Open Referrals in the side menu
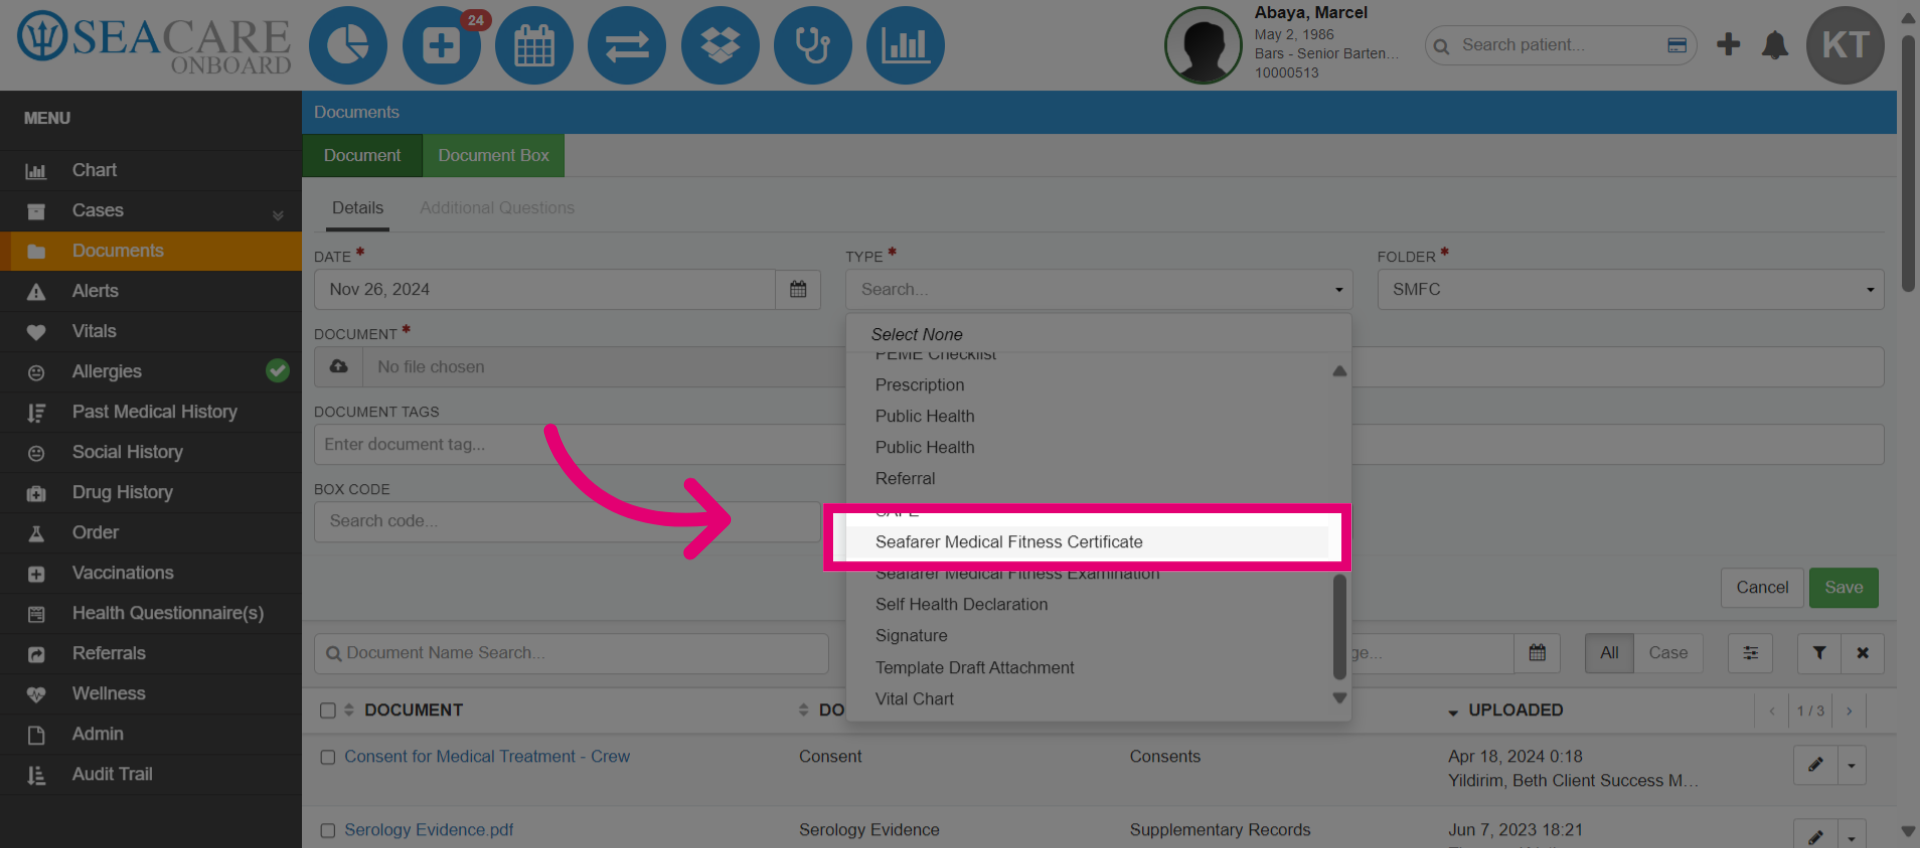The height and width of the screenshot is (848, 1920). [151, 653]
